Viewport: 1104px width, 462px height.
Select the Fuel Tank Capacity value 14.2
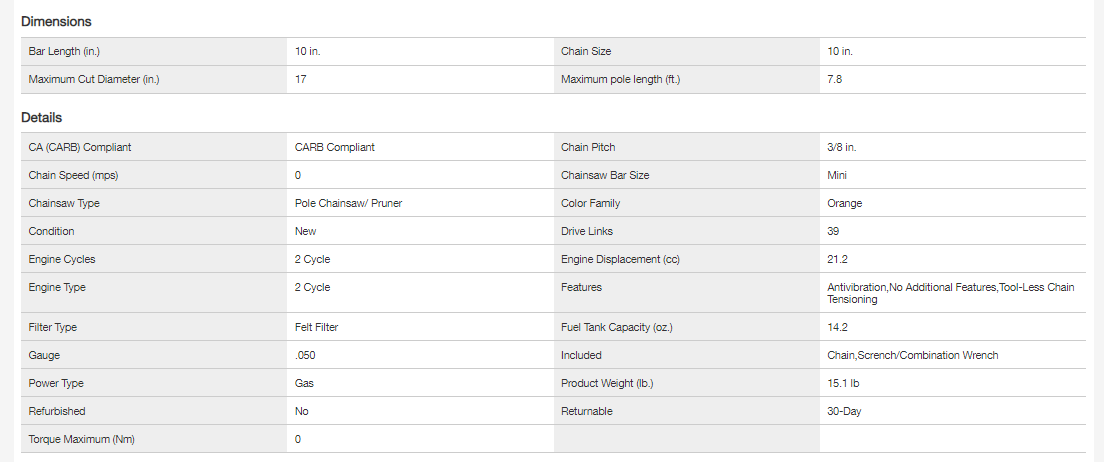(x=837, y=327)
